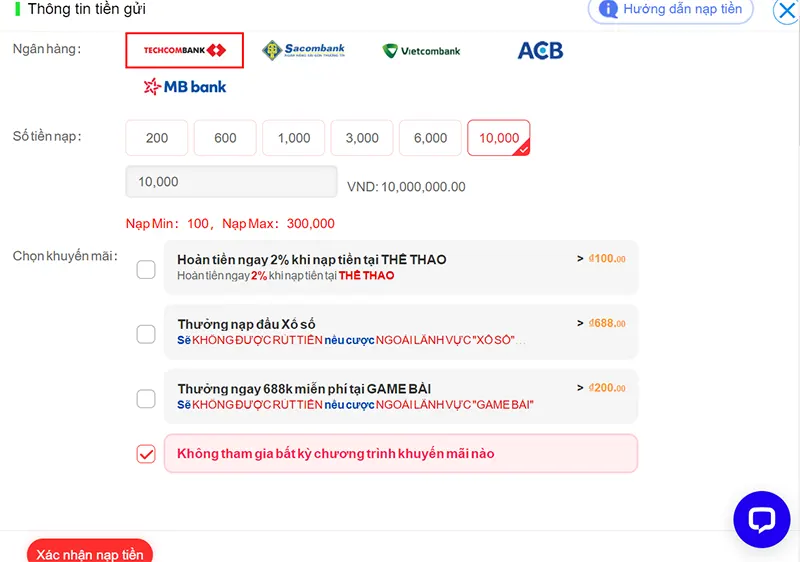Close the deposit dialog with the X
The height and width of the screenshot is (562, 800).
787,10
